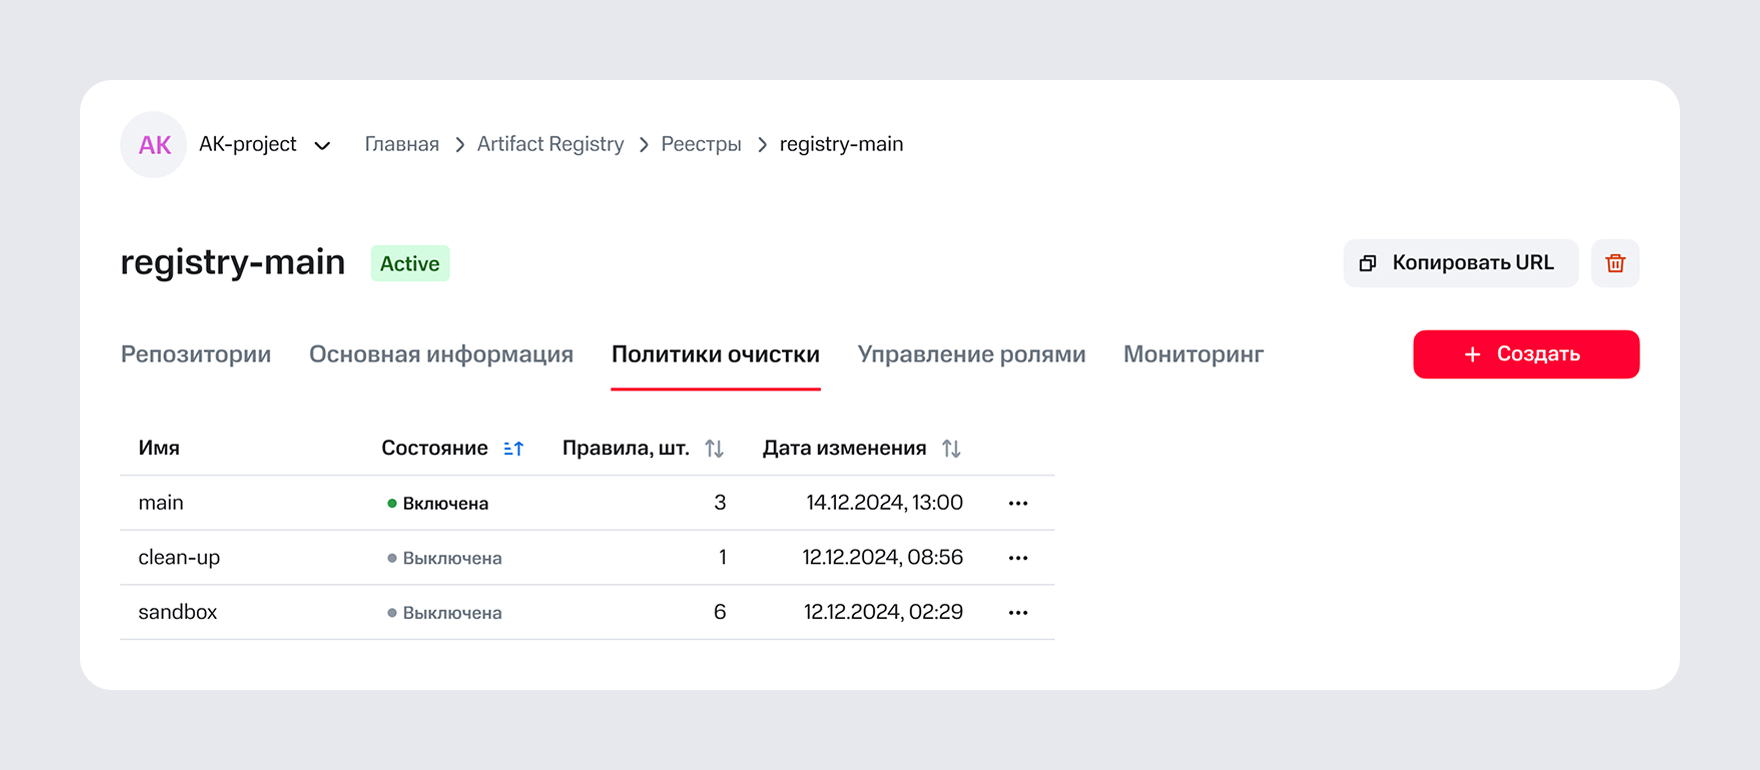Image resolution: width=1760 pixels, height=770 pixels.
Task: Select the Управление ролями tab
Action: click(x=971, y=354)
